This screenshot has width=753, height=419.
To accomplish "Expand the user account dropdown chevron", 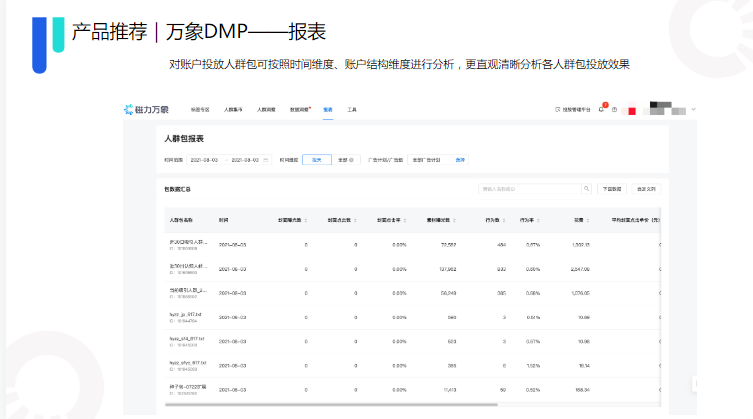I will click(693, 110).
